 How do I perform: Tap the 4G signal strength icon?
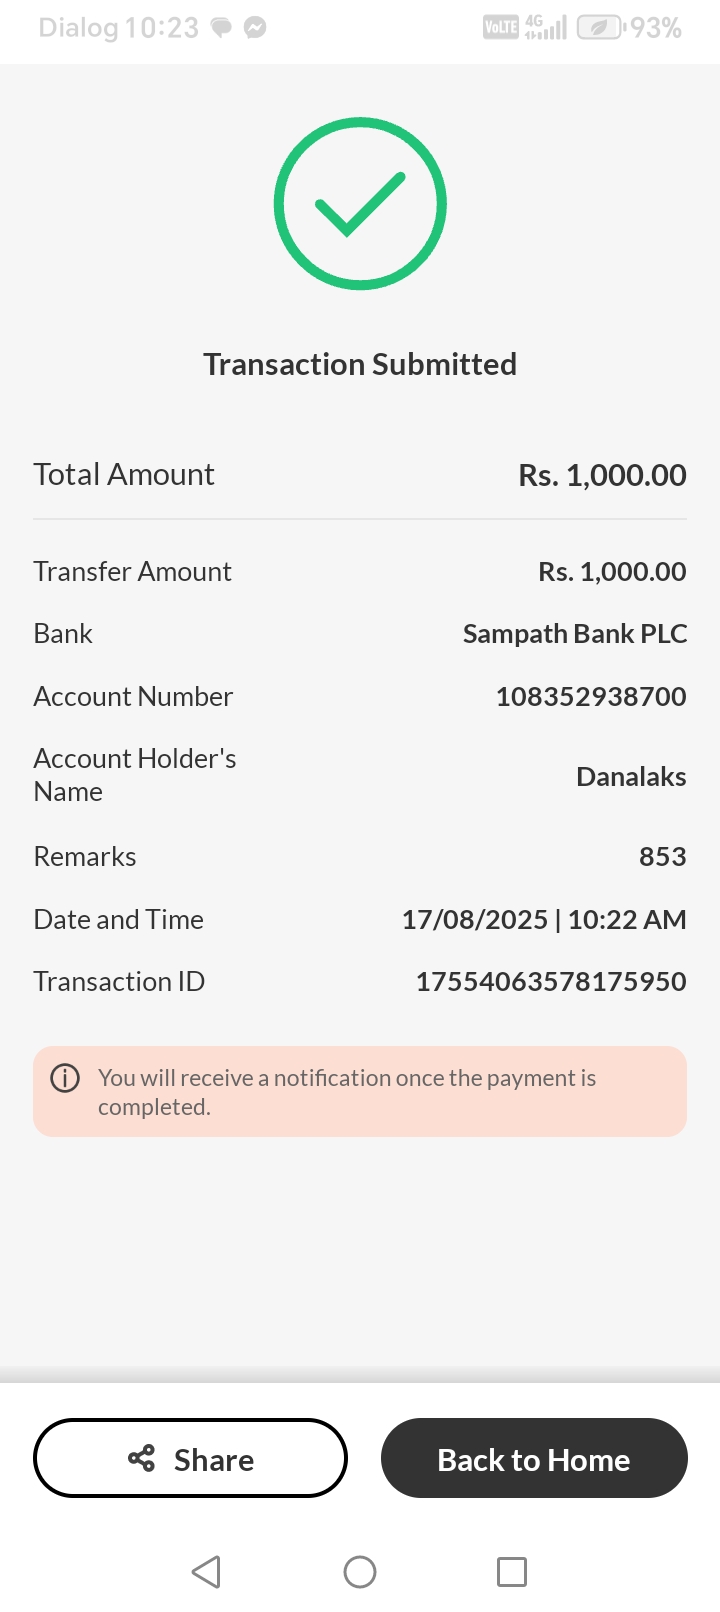(x=545, y=28)
